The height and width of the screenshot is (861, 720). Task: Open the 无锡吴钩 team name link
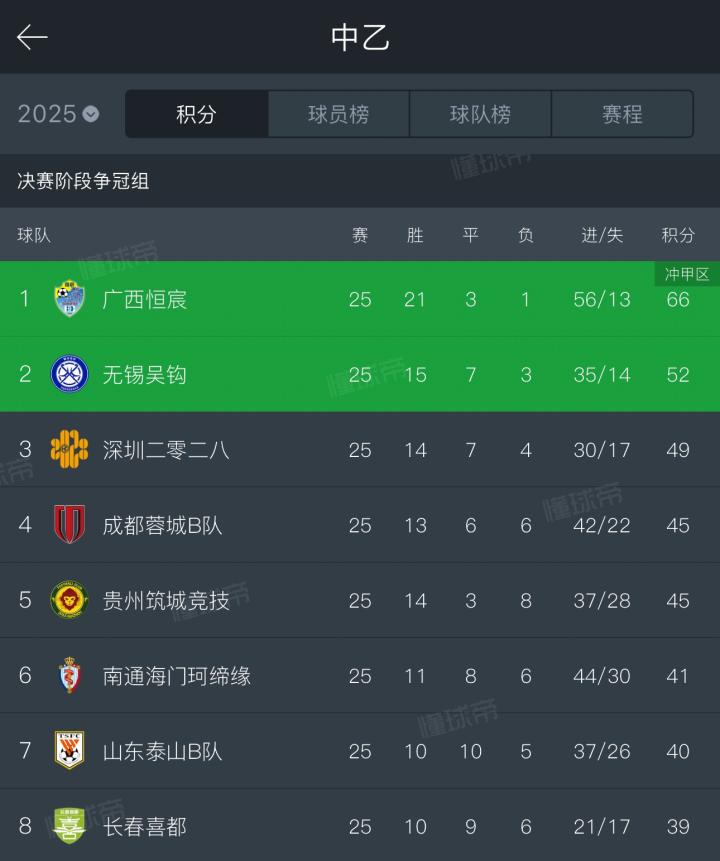click(145, 374)
